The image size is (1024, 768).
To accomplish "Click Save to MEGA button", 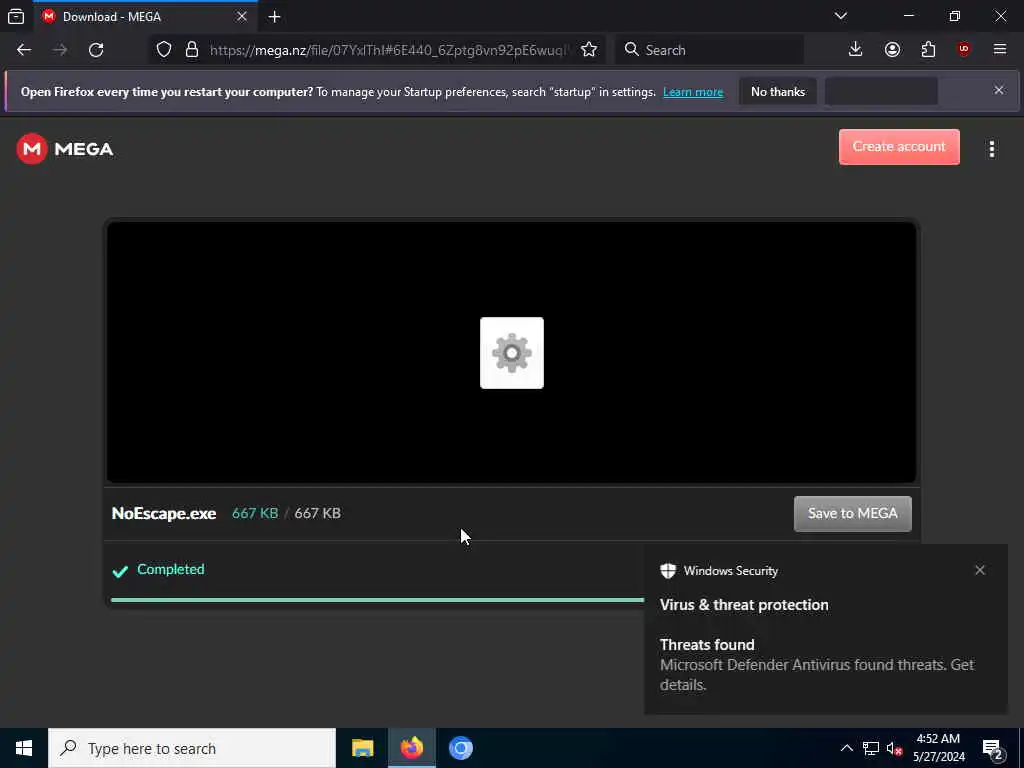I will tap(852, 513).
